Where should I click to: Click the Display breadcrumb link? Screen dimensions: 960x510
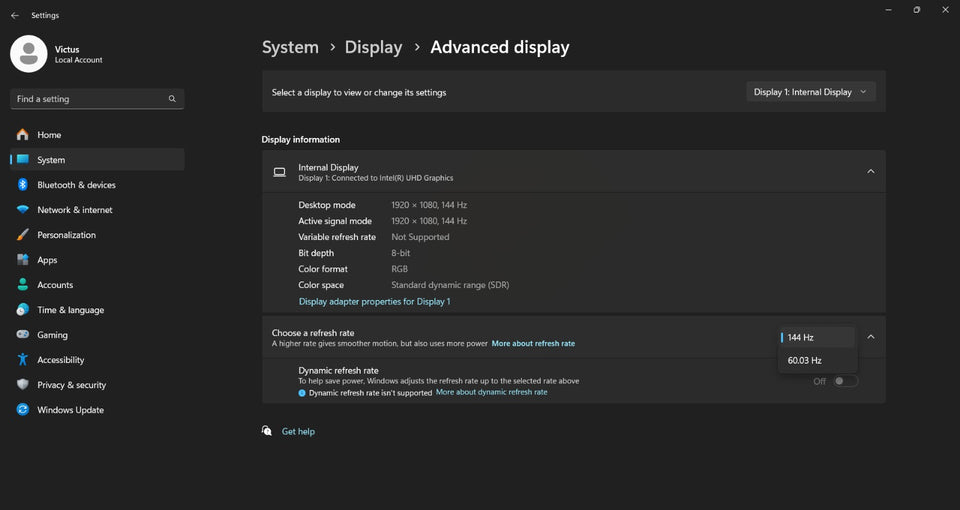pyautogui.click(x=373, y=47)
